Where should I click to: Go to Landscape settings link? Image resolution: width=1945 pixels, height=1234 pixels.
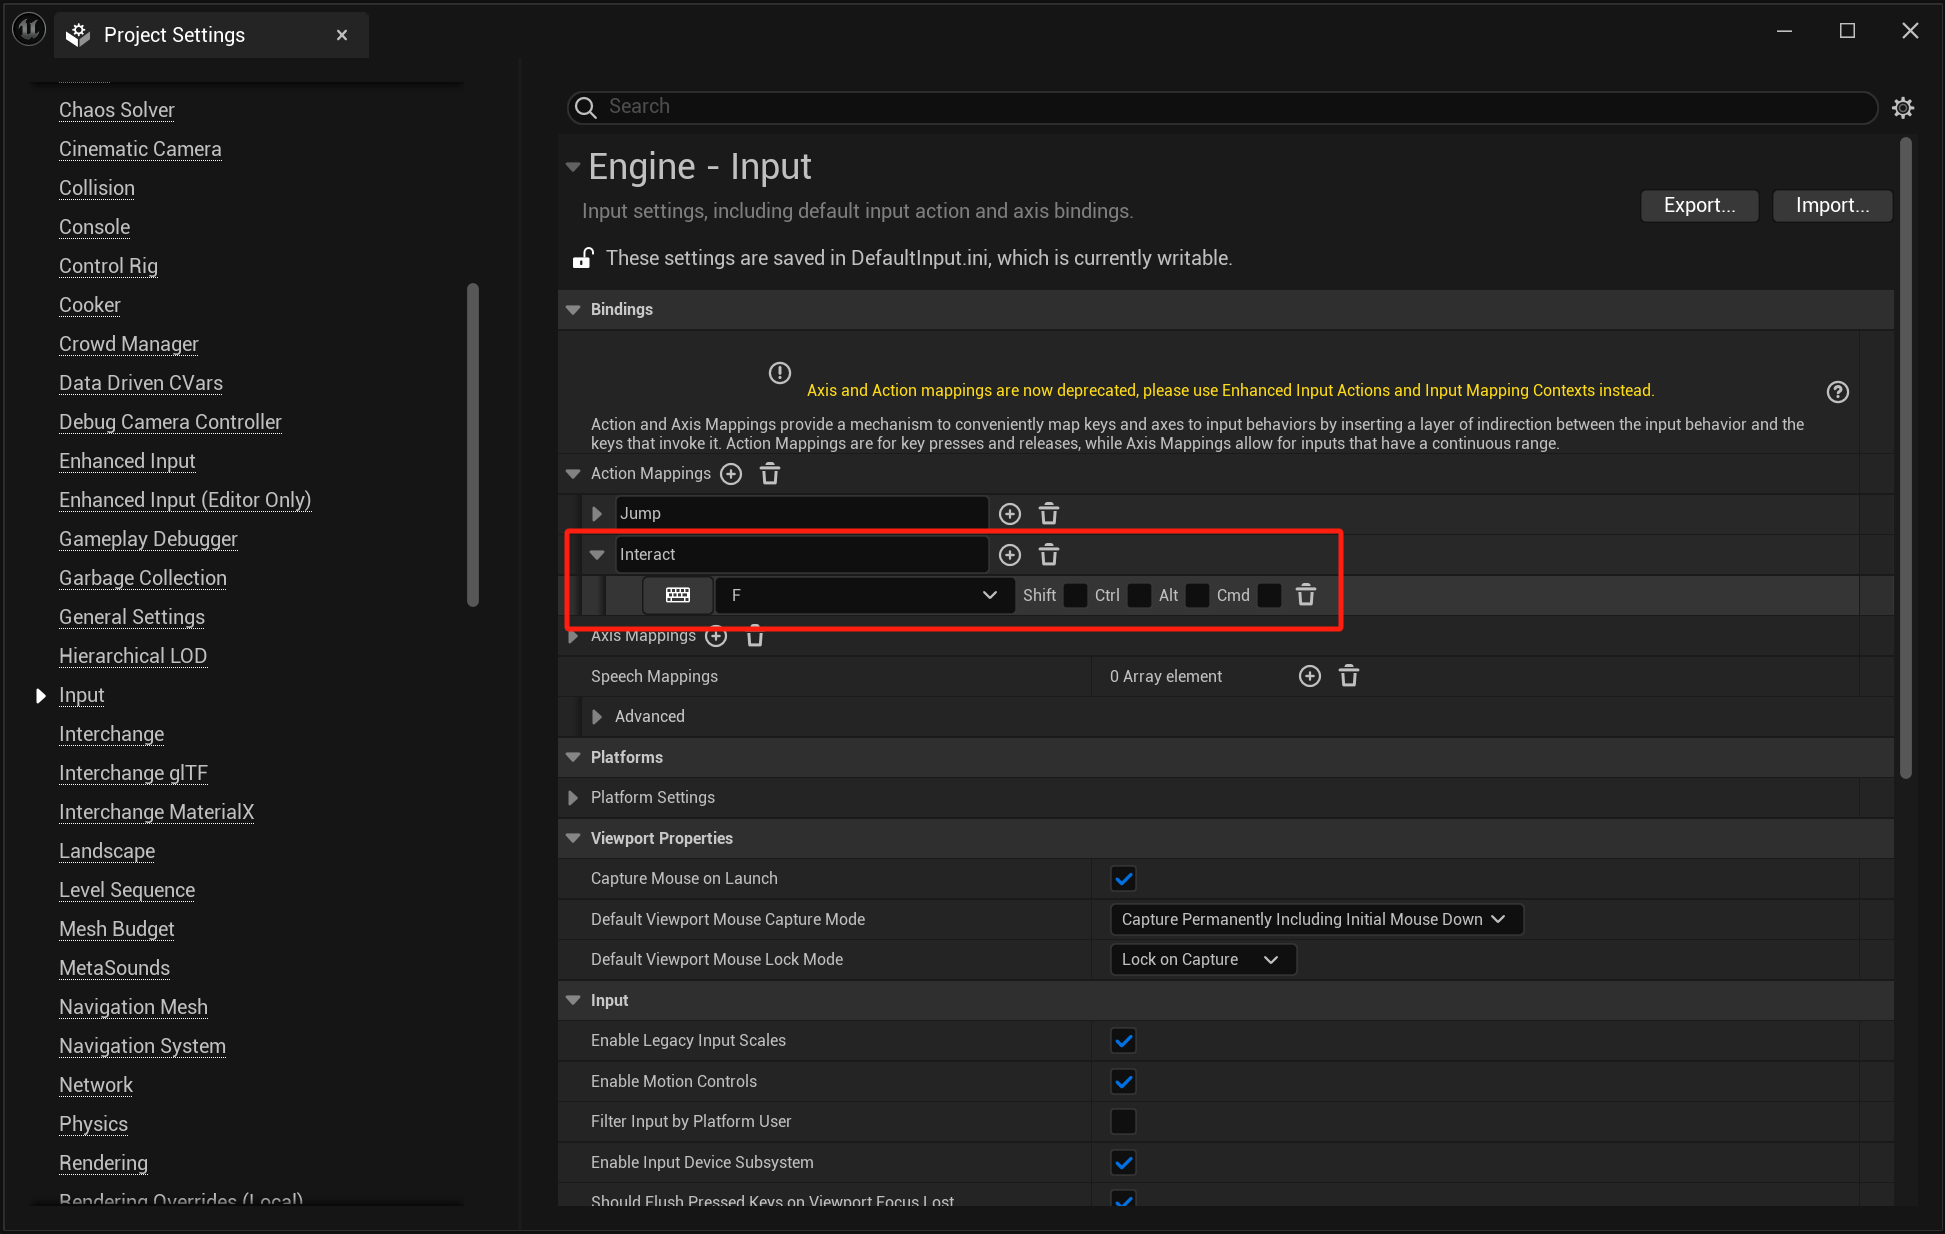[x=107, y=851]
